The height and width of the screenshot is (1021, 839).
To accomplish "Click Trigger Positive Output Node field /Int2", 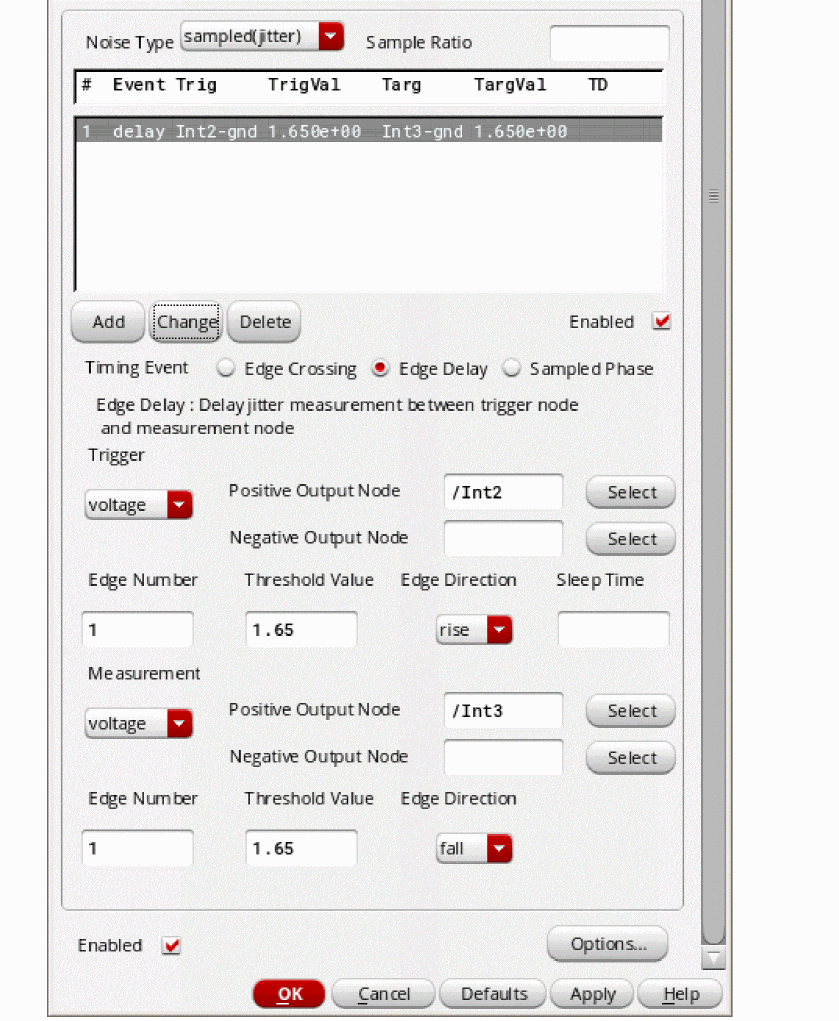I will click(x=503, y=492).
